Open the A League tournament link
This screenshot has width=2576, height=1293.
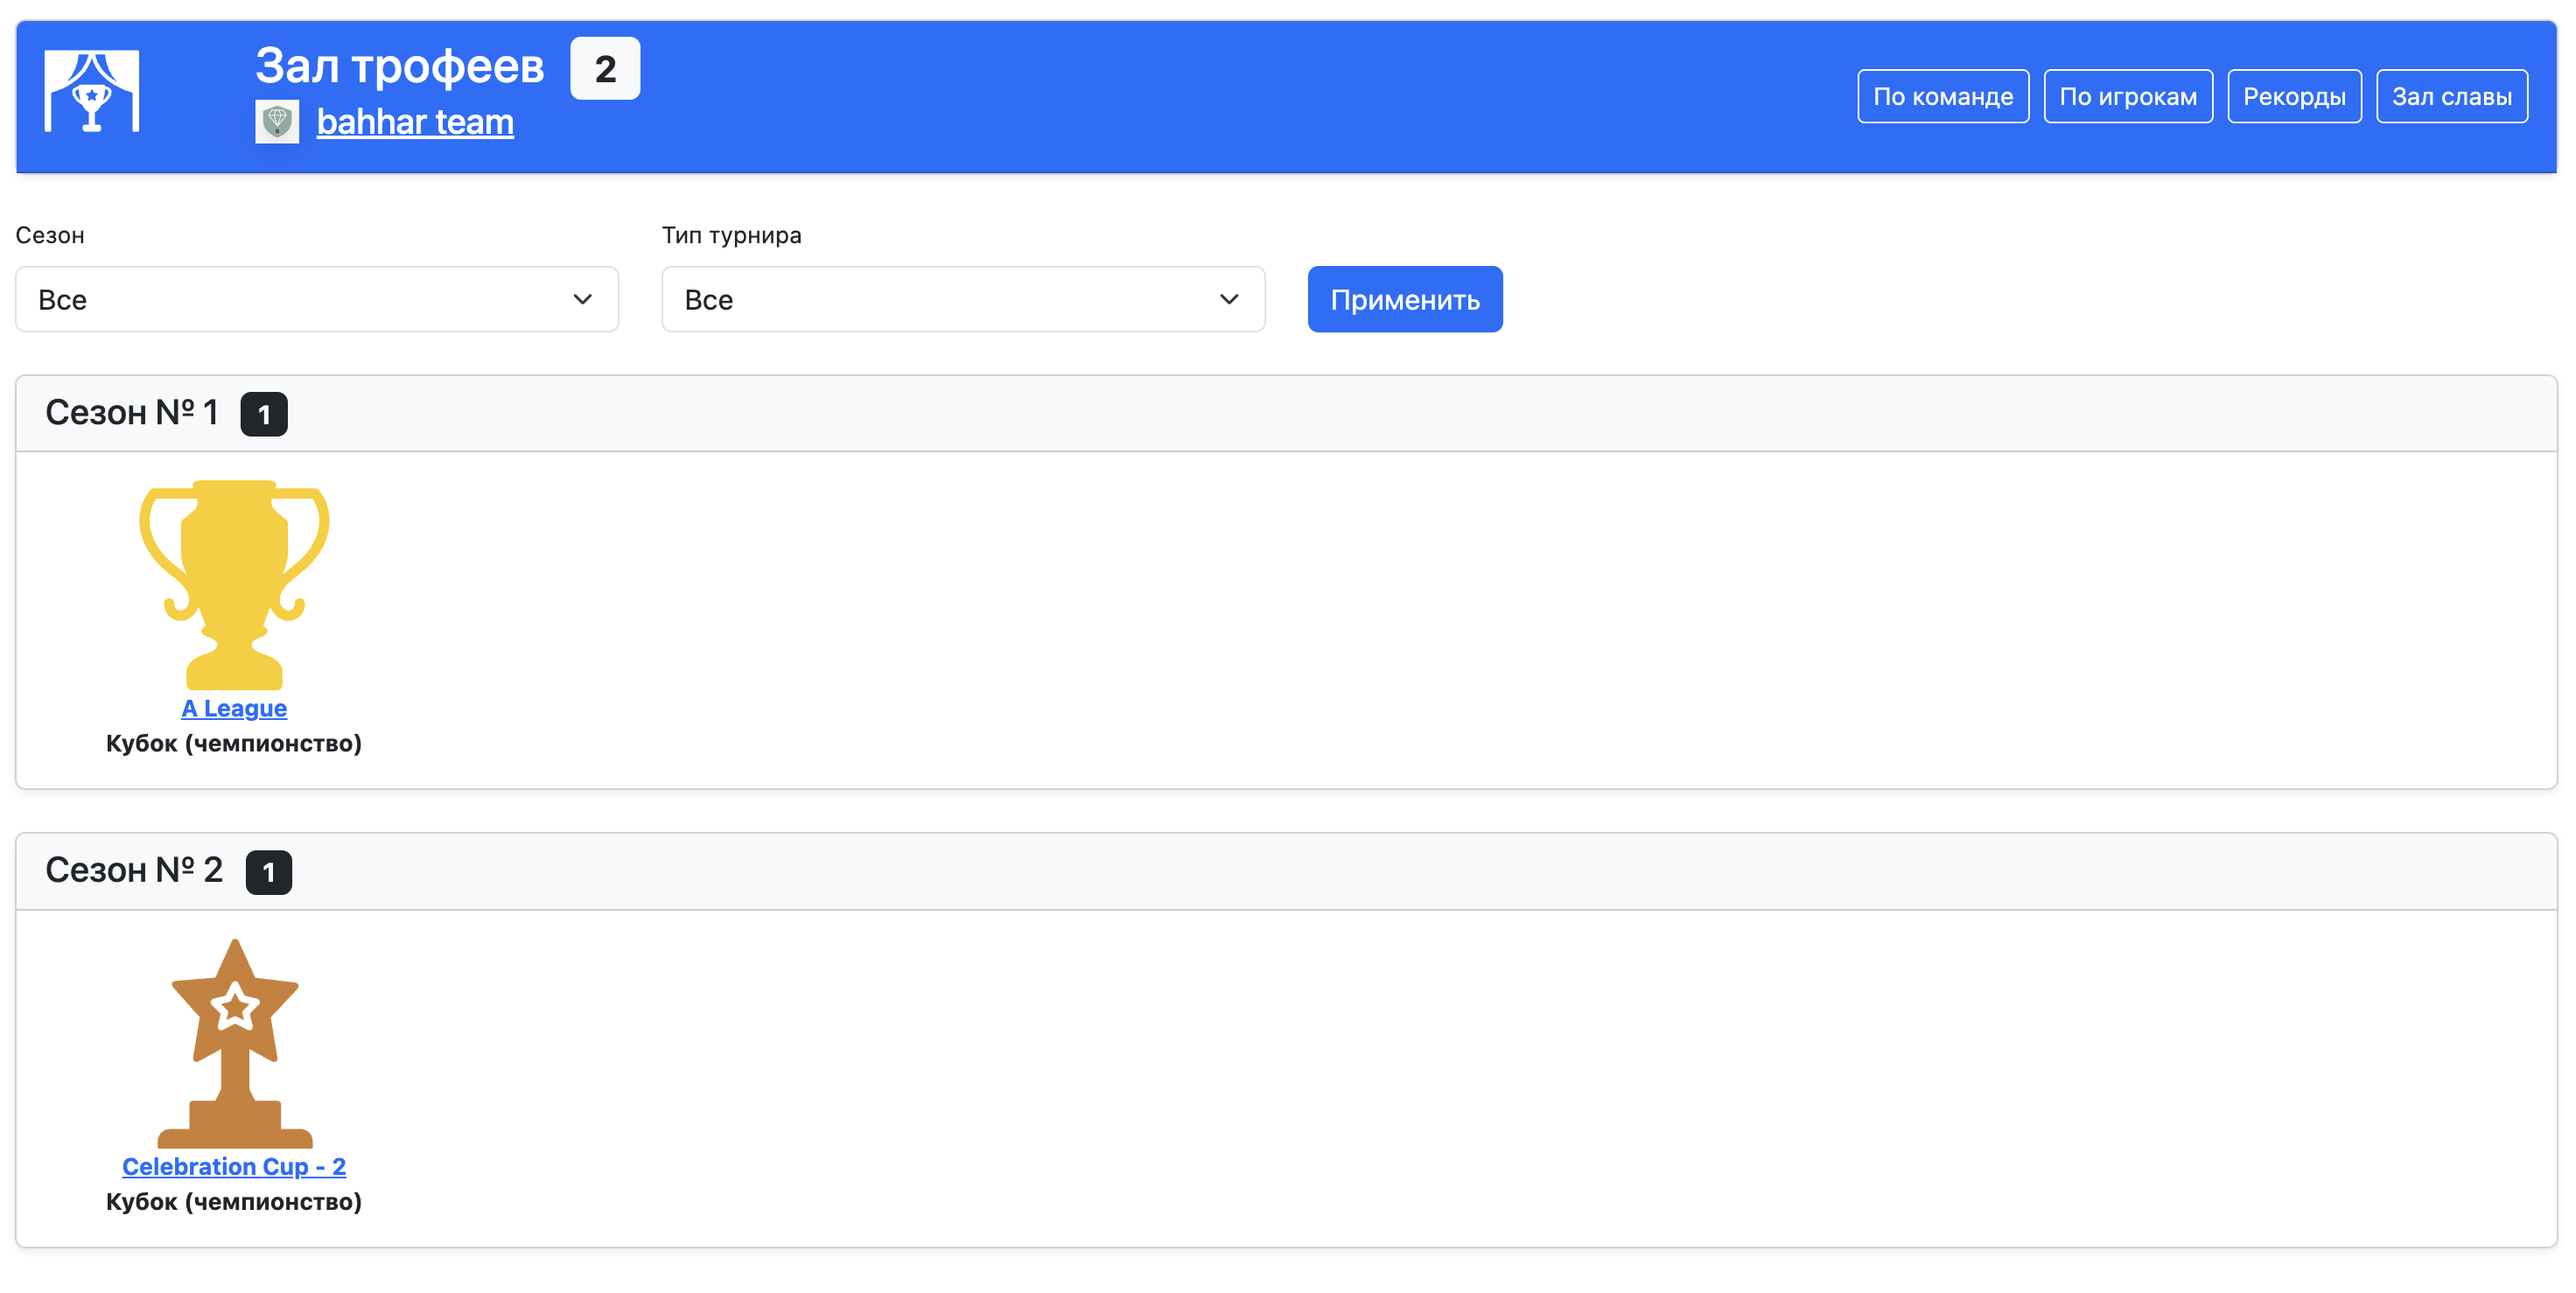pos(234,708)
